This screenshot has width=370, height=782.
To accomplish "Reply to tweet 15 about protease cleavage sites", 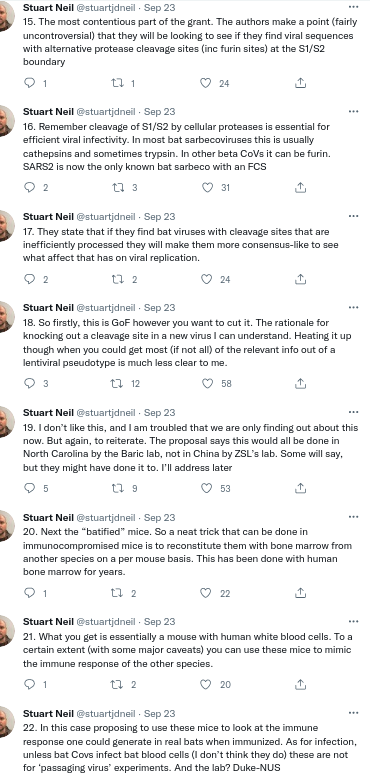I will [x=30, y=83].
